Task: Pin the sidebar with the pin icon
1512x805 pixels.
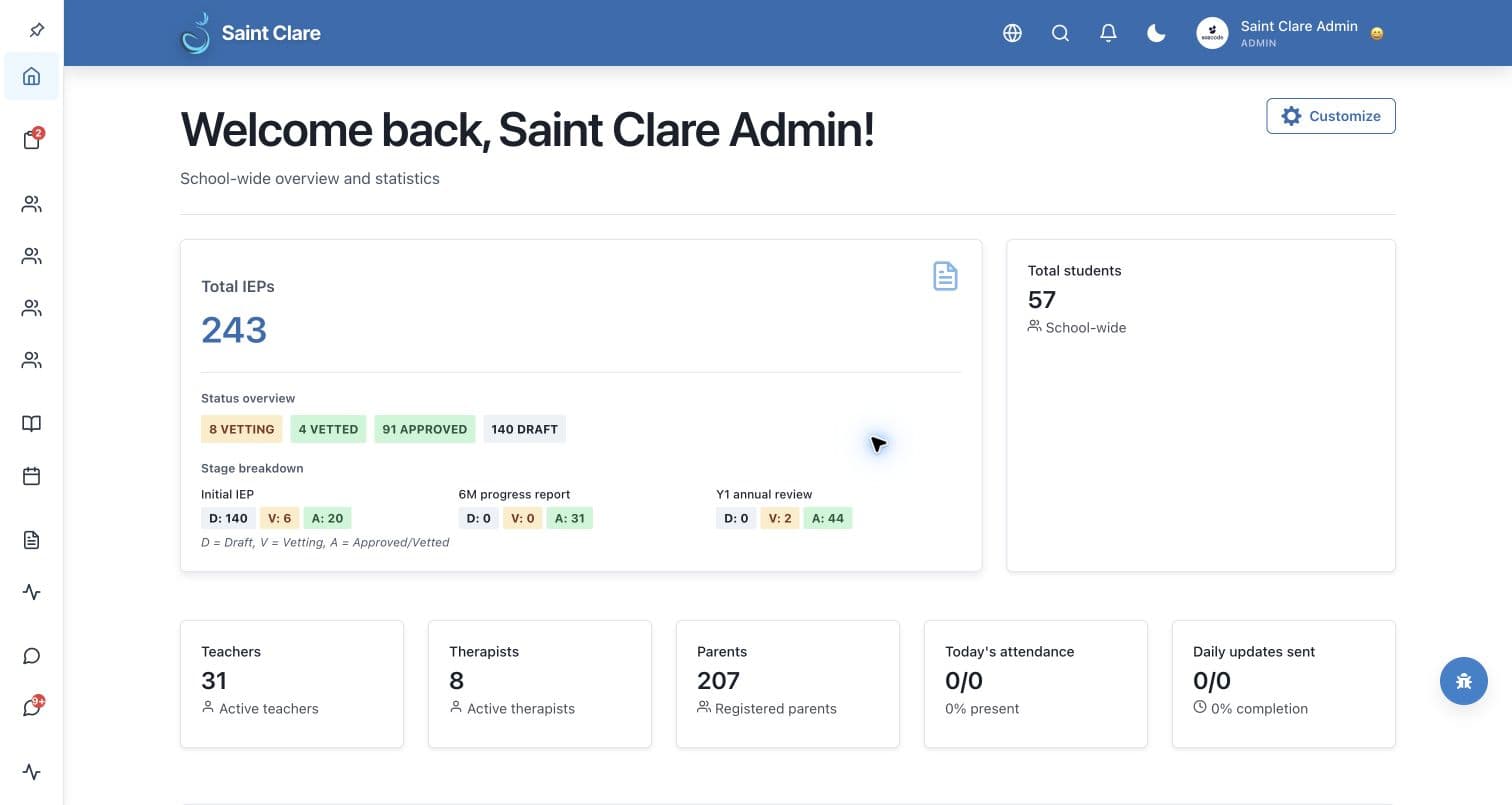Action: [x=36, y=30]
